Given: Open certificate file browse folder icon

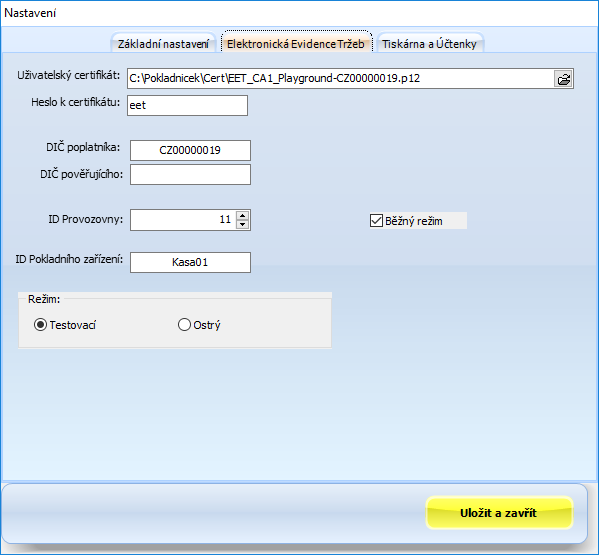Looking at the screenshot, I should (x=563, y=79).
